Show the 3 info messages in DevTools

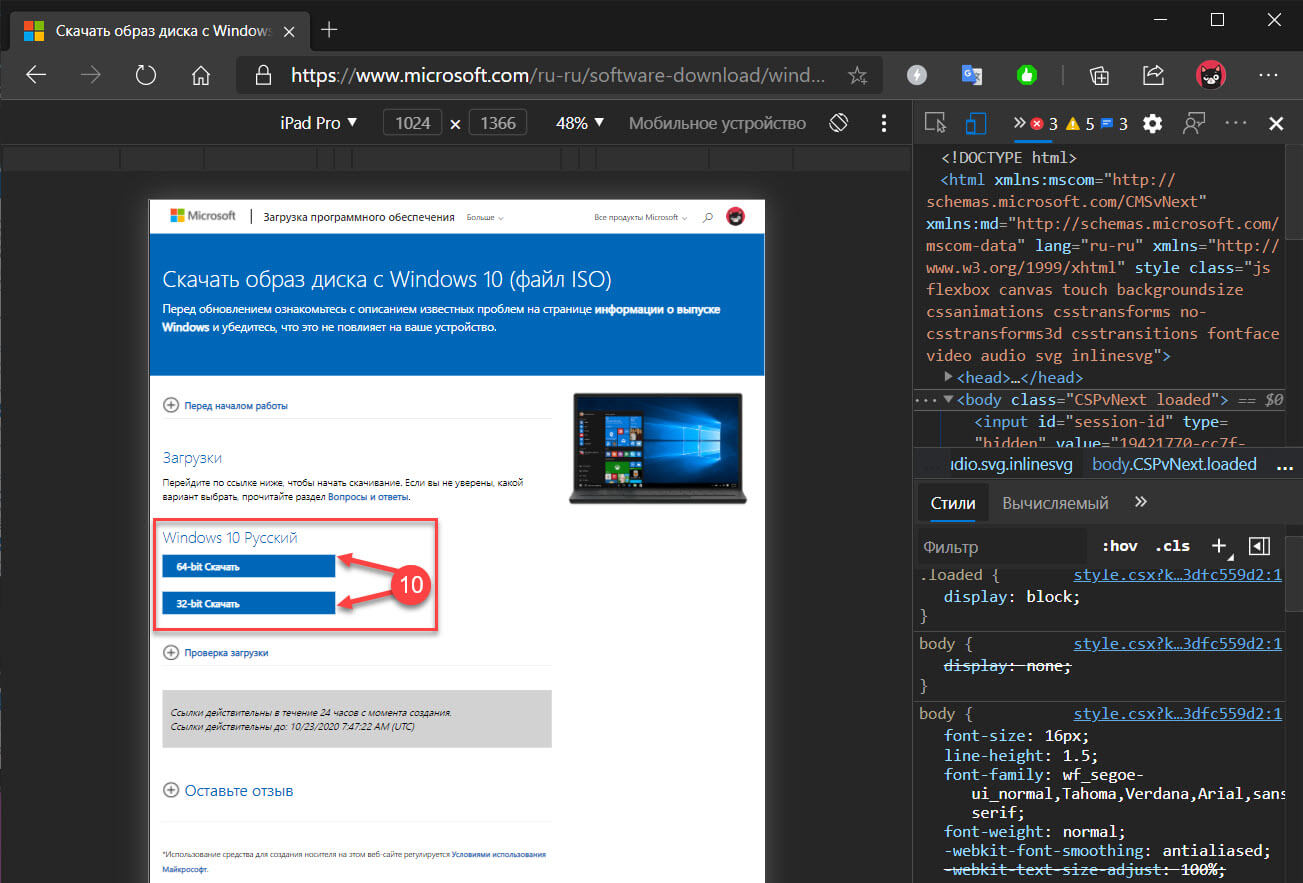point(1114,124)
